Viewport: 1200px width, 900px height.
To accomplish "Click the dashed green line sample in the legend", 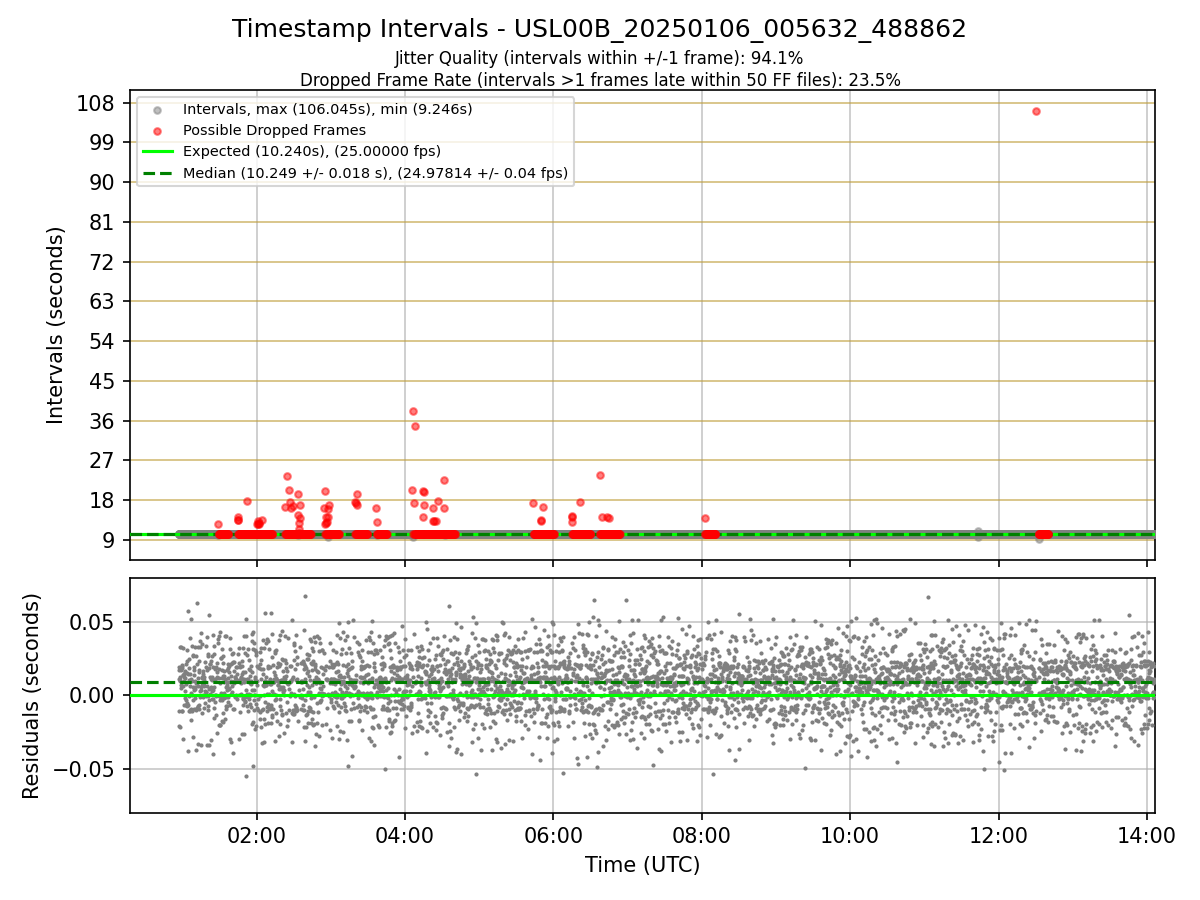I will pyautogui.click(x=157, y=173).
